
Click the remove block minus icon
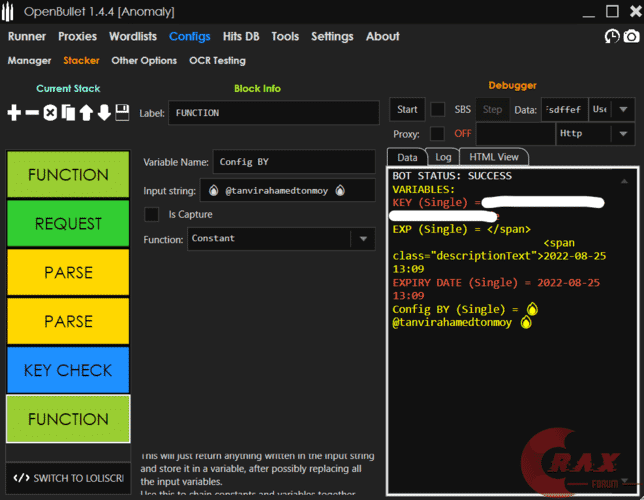coord(32,113)
